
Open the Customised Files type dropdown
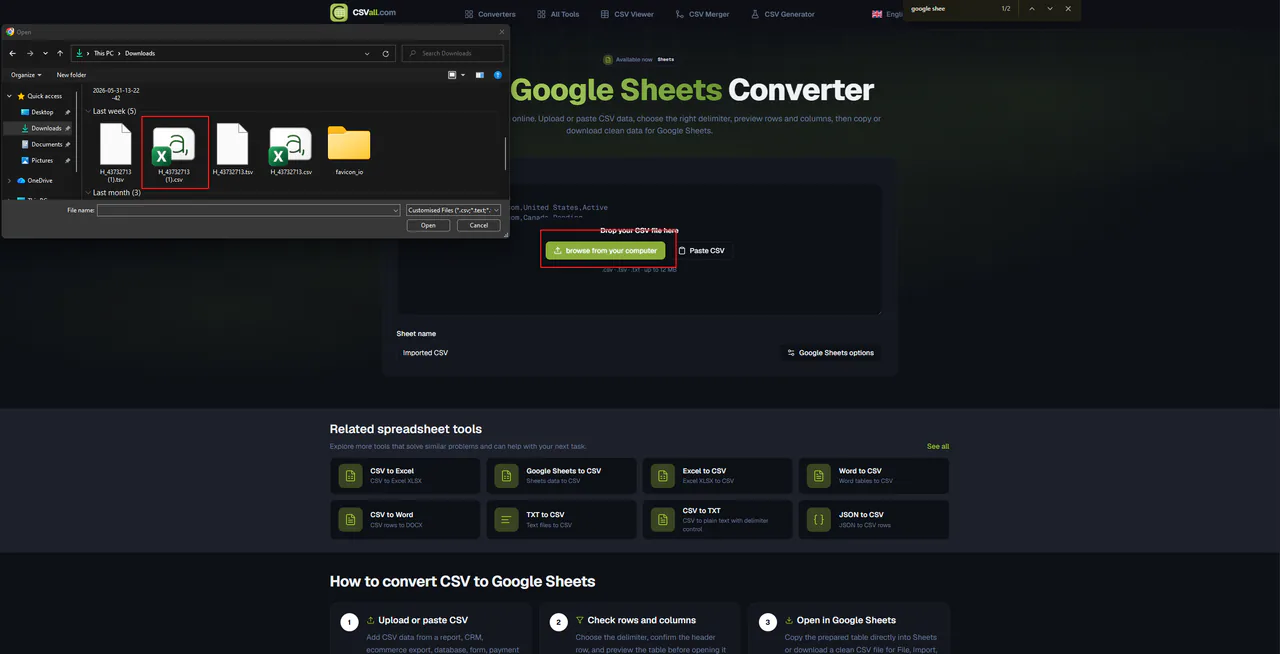(x=453, y=211)
